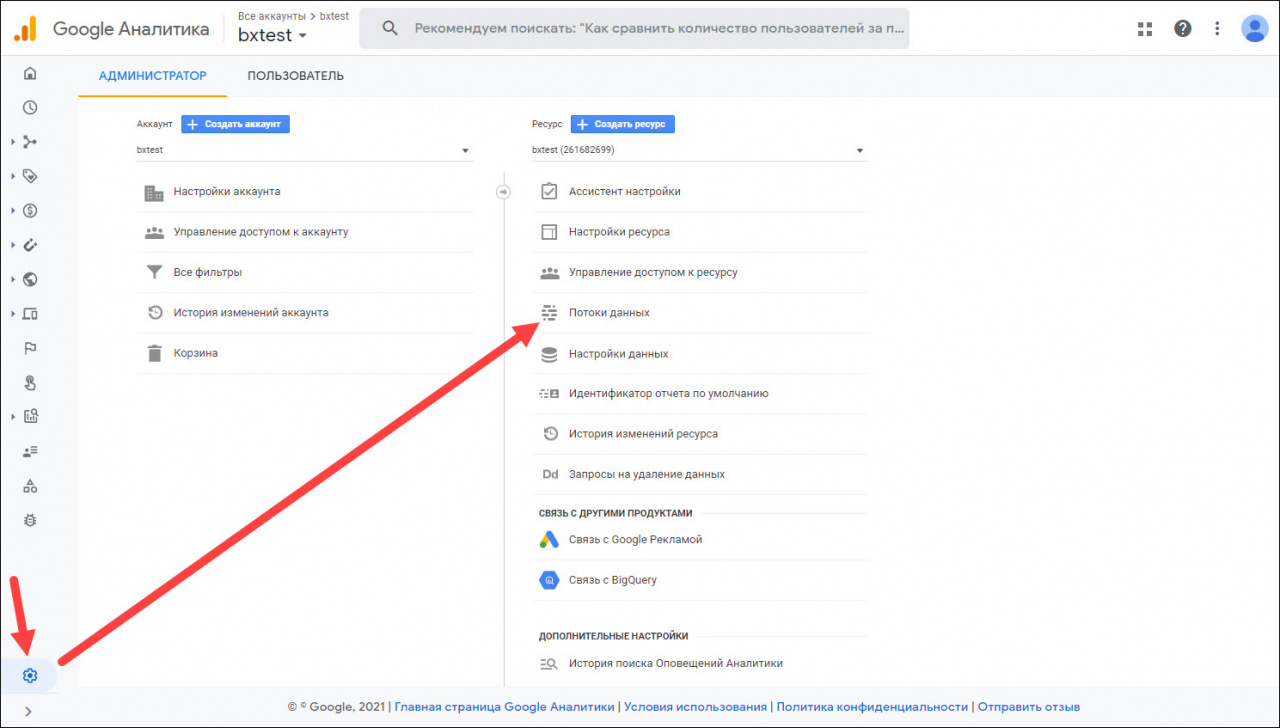Click the Создать аккаунт button

pos(236,124)
